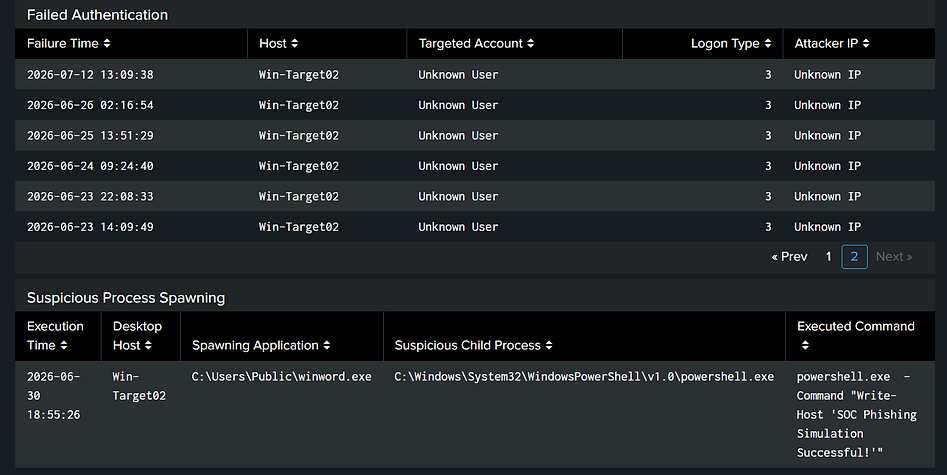Click the powershell.exe child process path
The height and width of the screenshot is (475, 947).
[584, 376]
